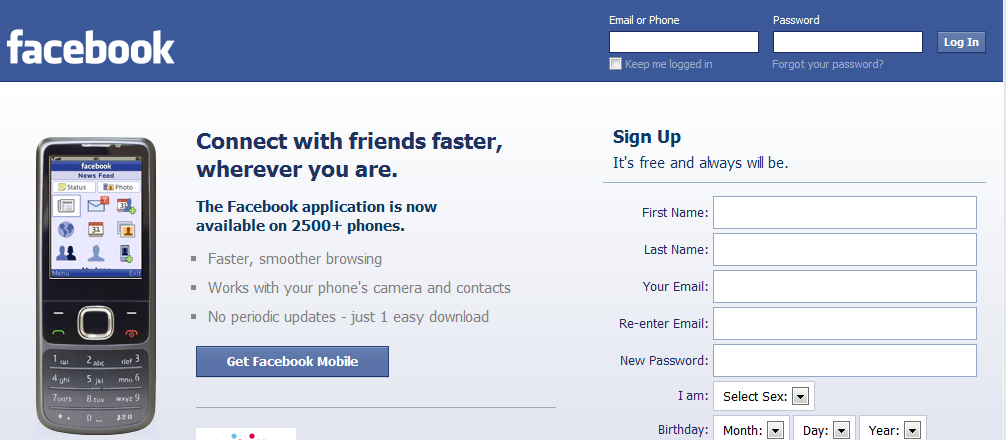This screenshot has width=1006, height=440.
Task: Click the green call key on phone
Action: [59, 333]
